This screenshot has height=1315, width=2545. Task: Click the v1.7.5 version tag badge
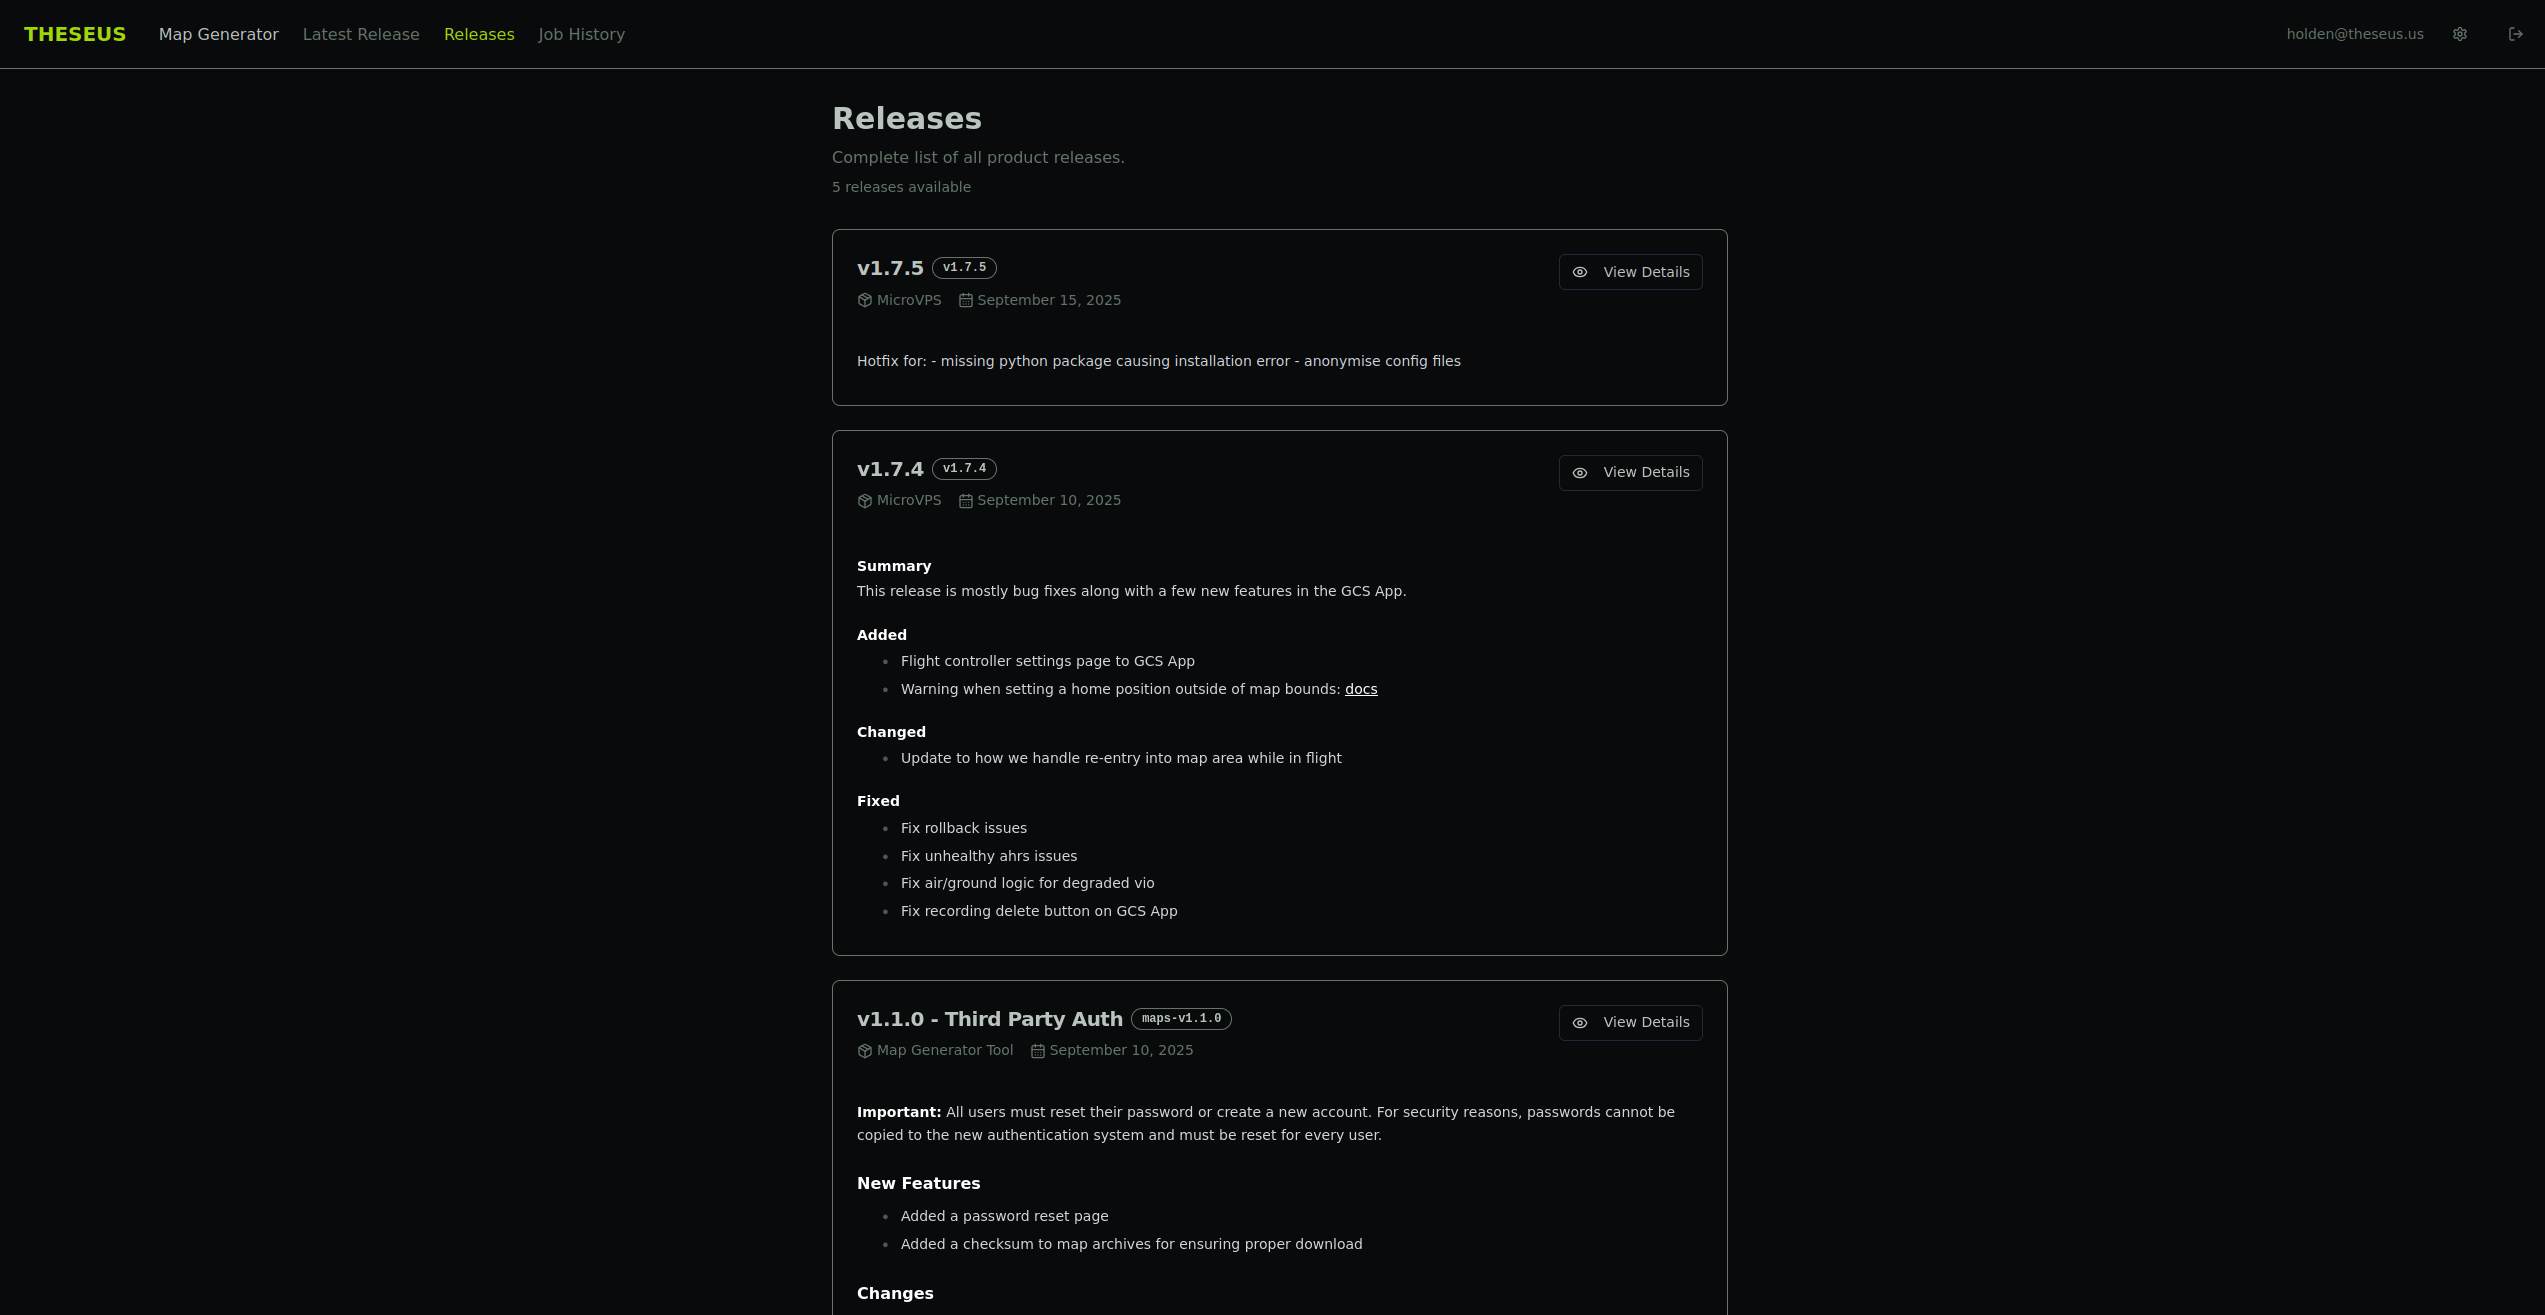click(964, 267)
